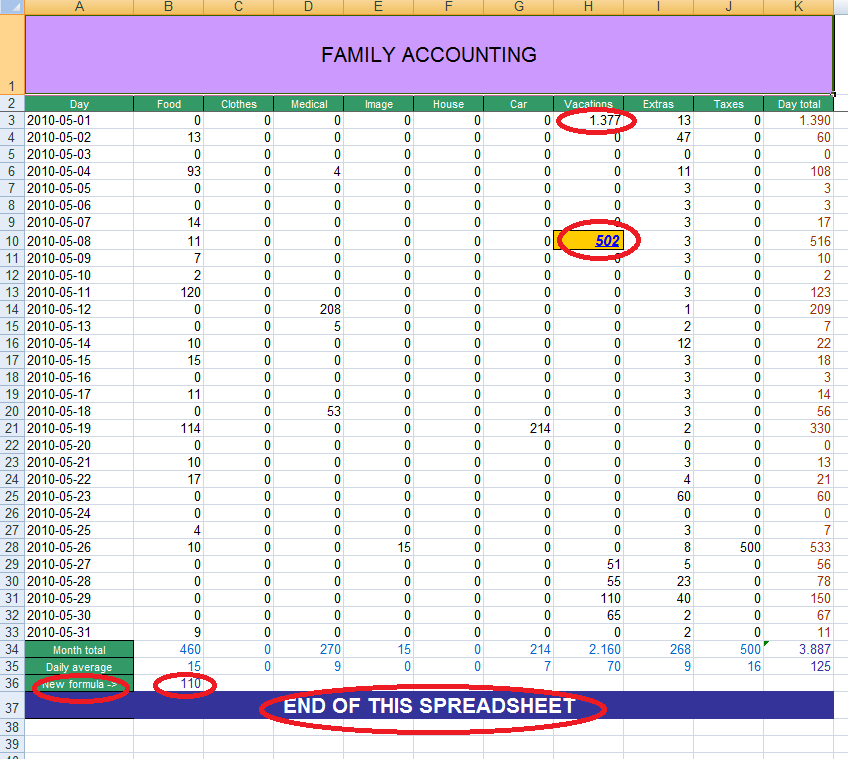Select date cell 2010-05-19
This screenshot has height=759, width=848.
(x=79, y=428)
